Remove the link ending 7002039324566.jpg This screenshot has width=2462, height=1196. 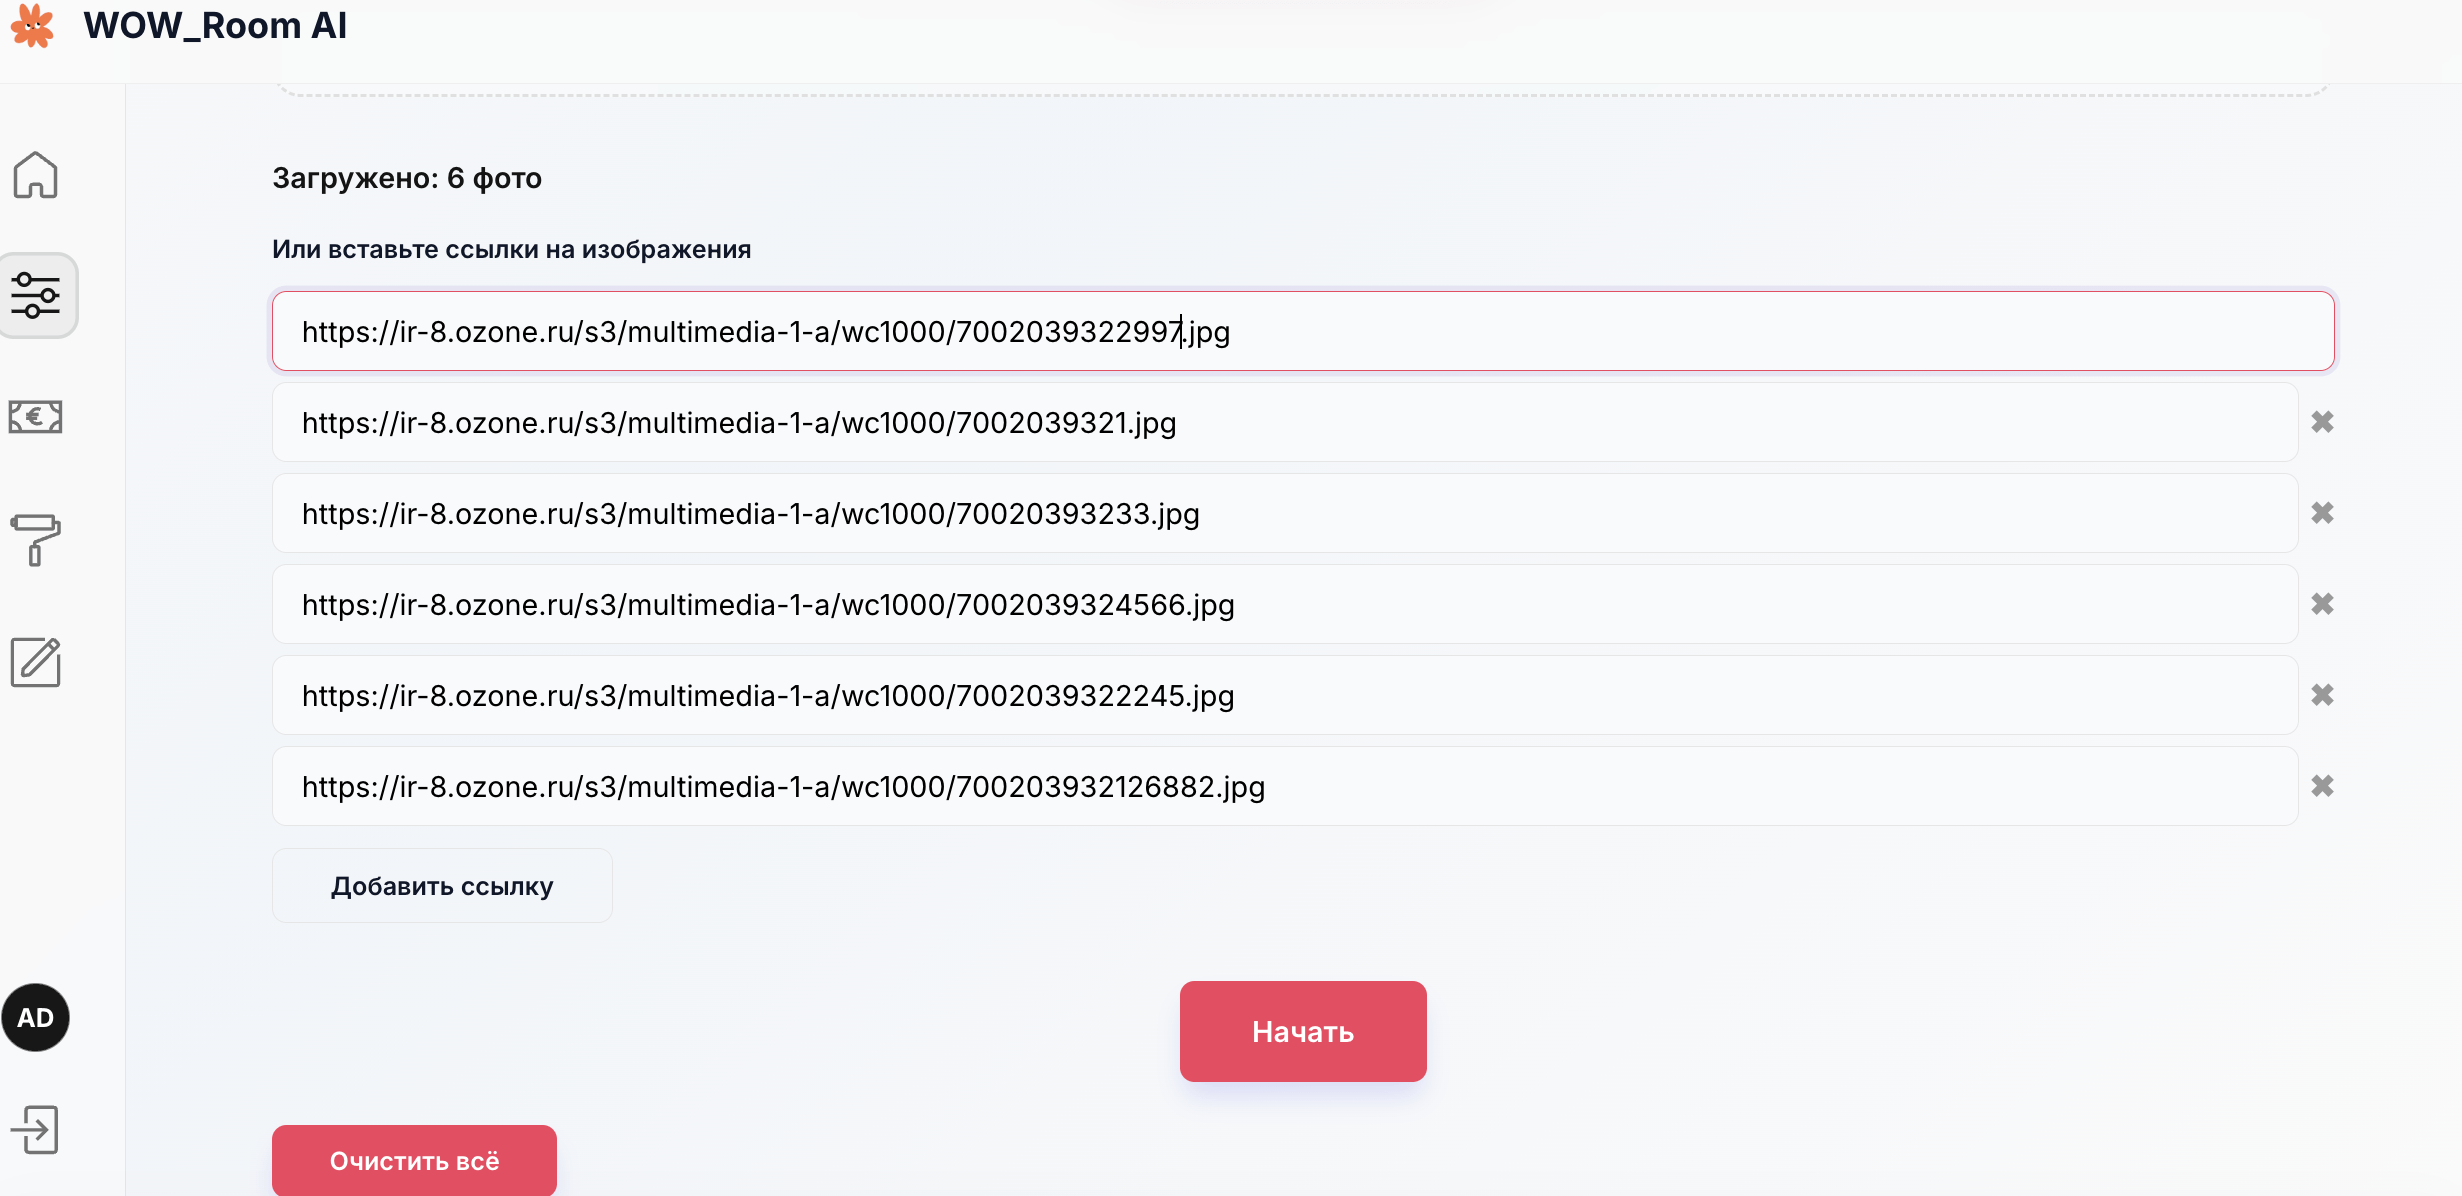2322,604
